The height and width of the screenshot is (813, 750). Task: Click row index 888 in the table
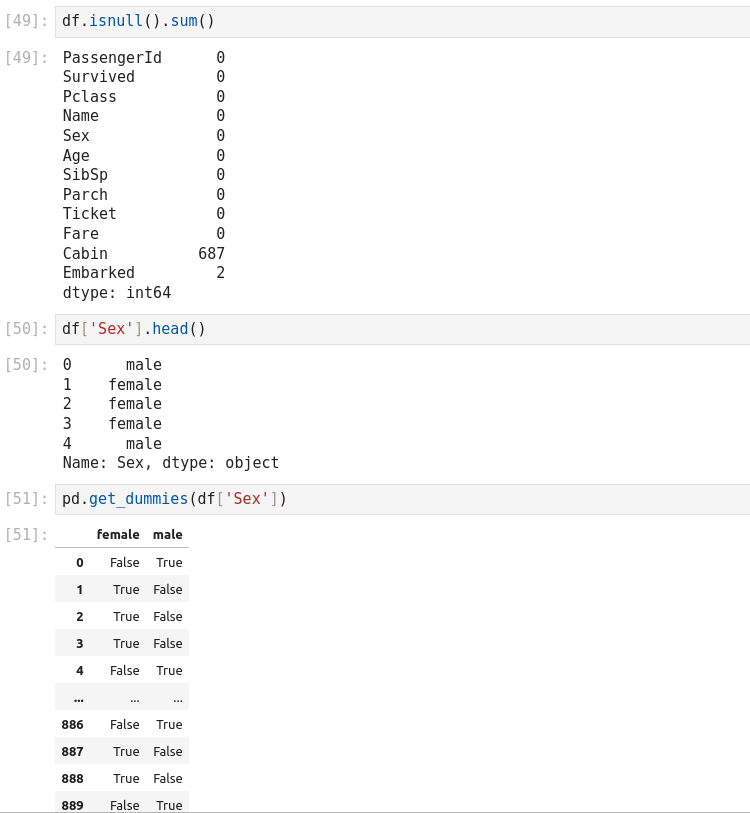tap(72, 778)
